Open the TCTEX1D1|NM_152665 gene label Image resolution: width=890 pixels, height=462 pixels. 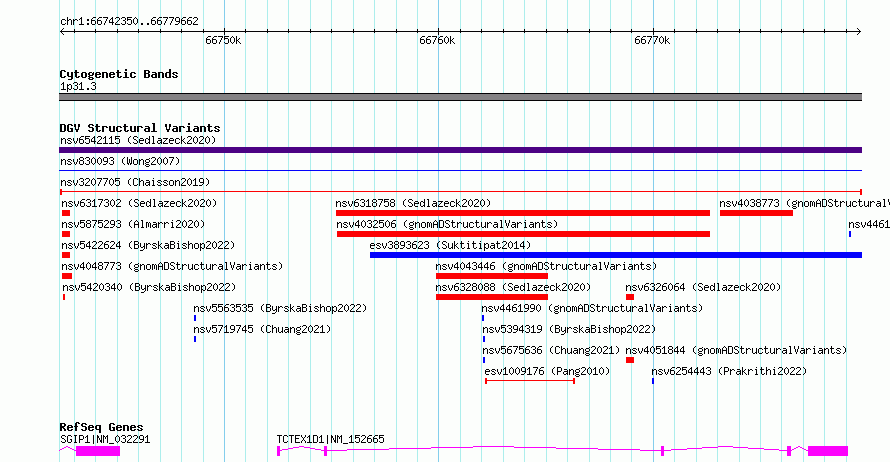click(x=330, y=439)
